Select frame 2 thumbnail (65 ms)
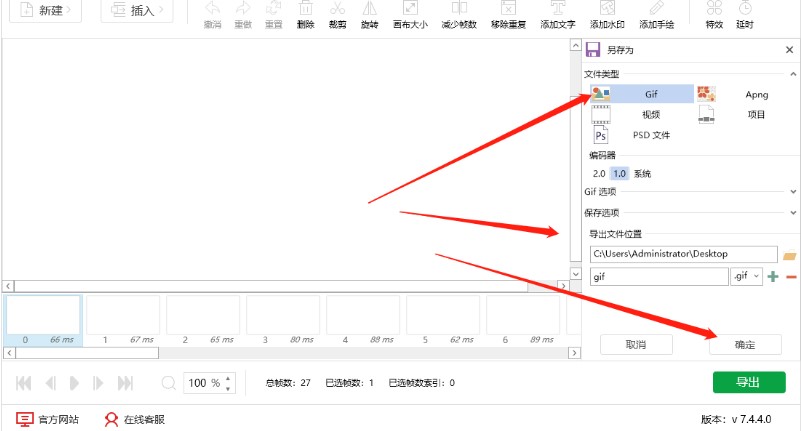The height and width of the screenshot is (431, 801). 203,321
